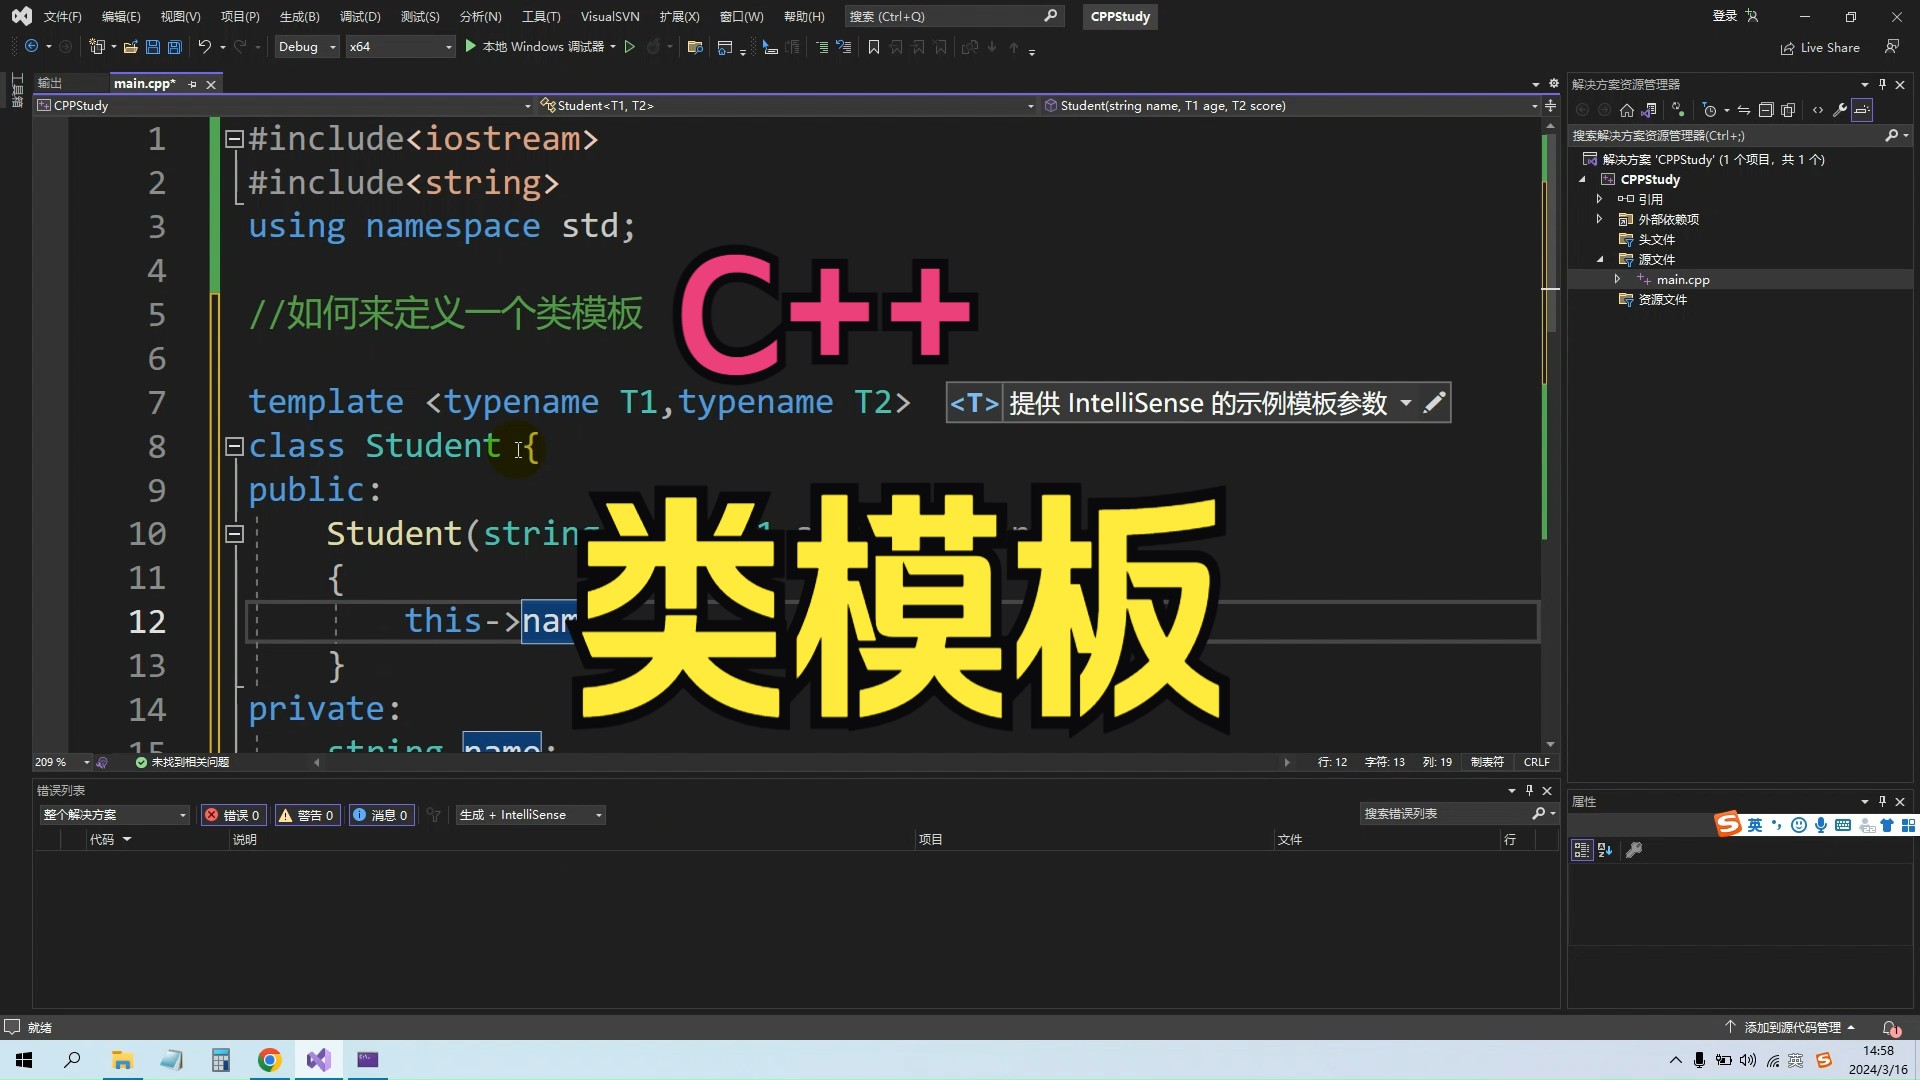Click the switch views icon in Solution Explorer

coord(1649,110)
